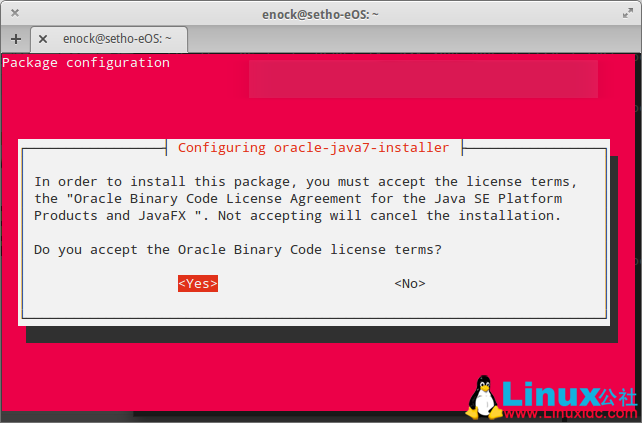This screenshot has height=423, width=642.
Task: Close the terminal window
Action: tap(16, 13)
